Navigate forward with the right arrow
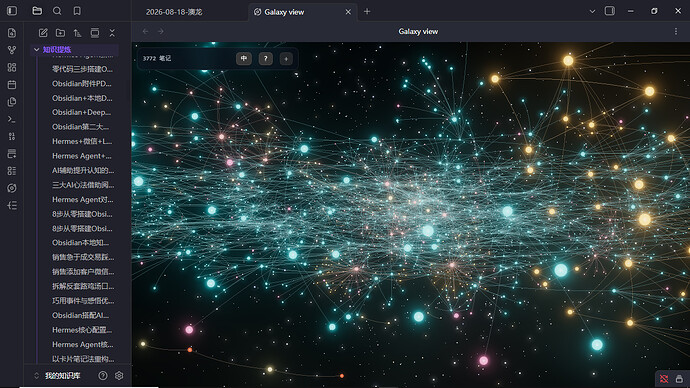690x388 pixels. (161, 32)
